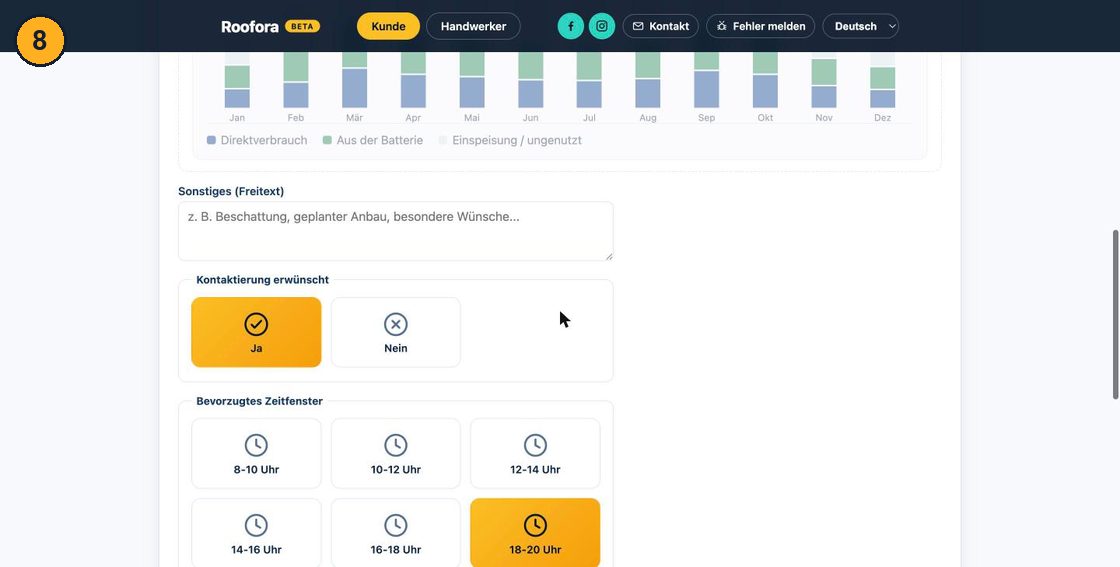This screenshot has width=1120, height=567.
Task: Click into the Sonstiges free text field
Action: pyautogui.click(x=396, y=231)
